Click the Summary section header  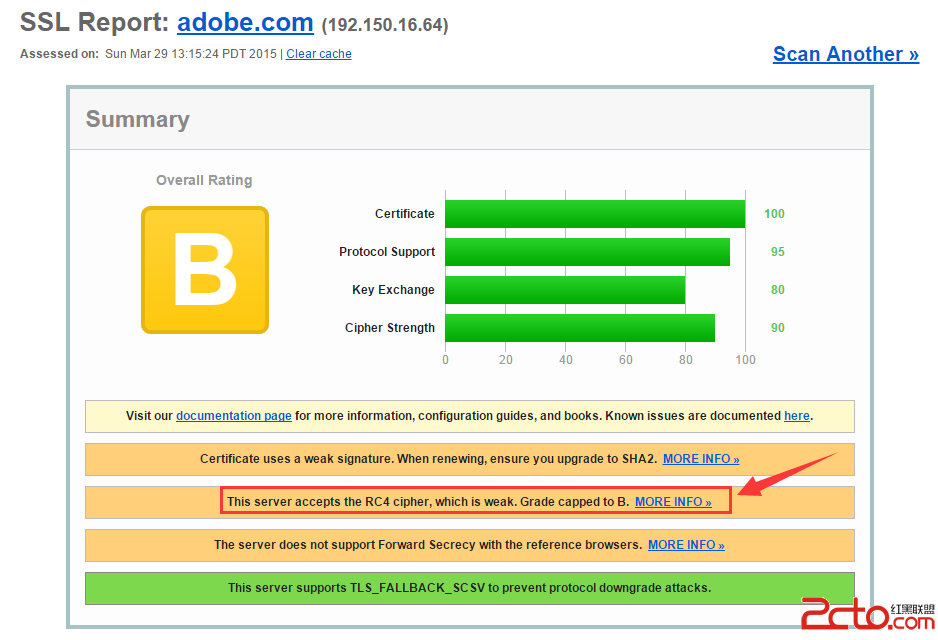click(137, 119)
